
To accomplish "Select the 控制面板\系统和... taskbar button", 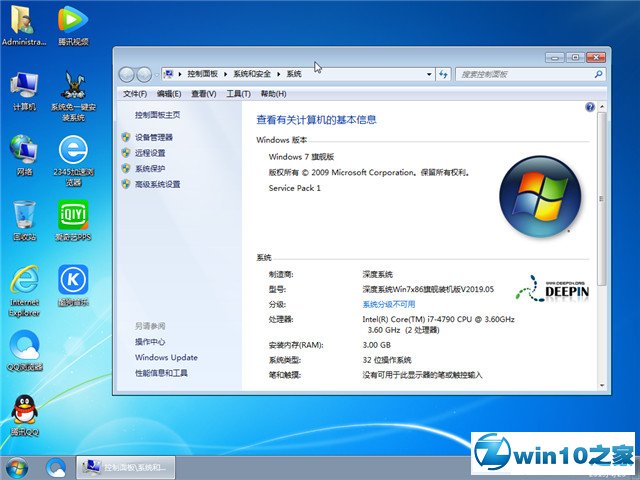I will [x=126, y=467].
